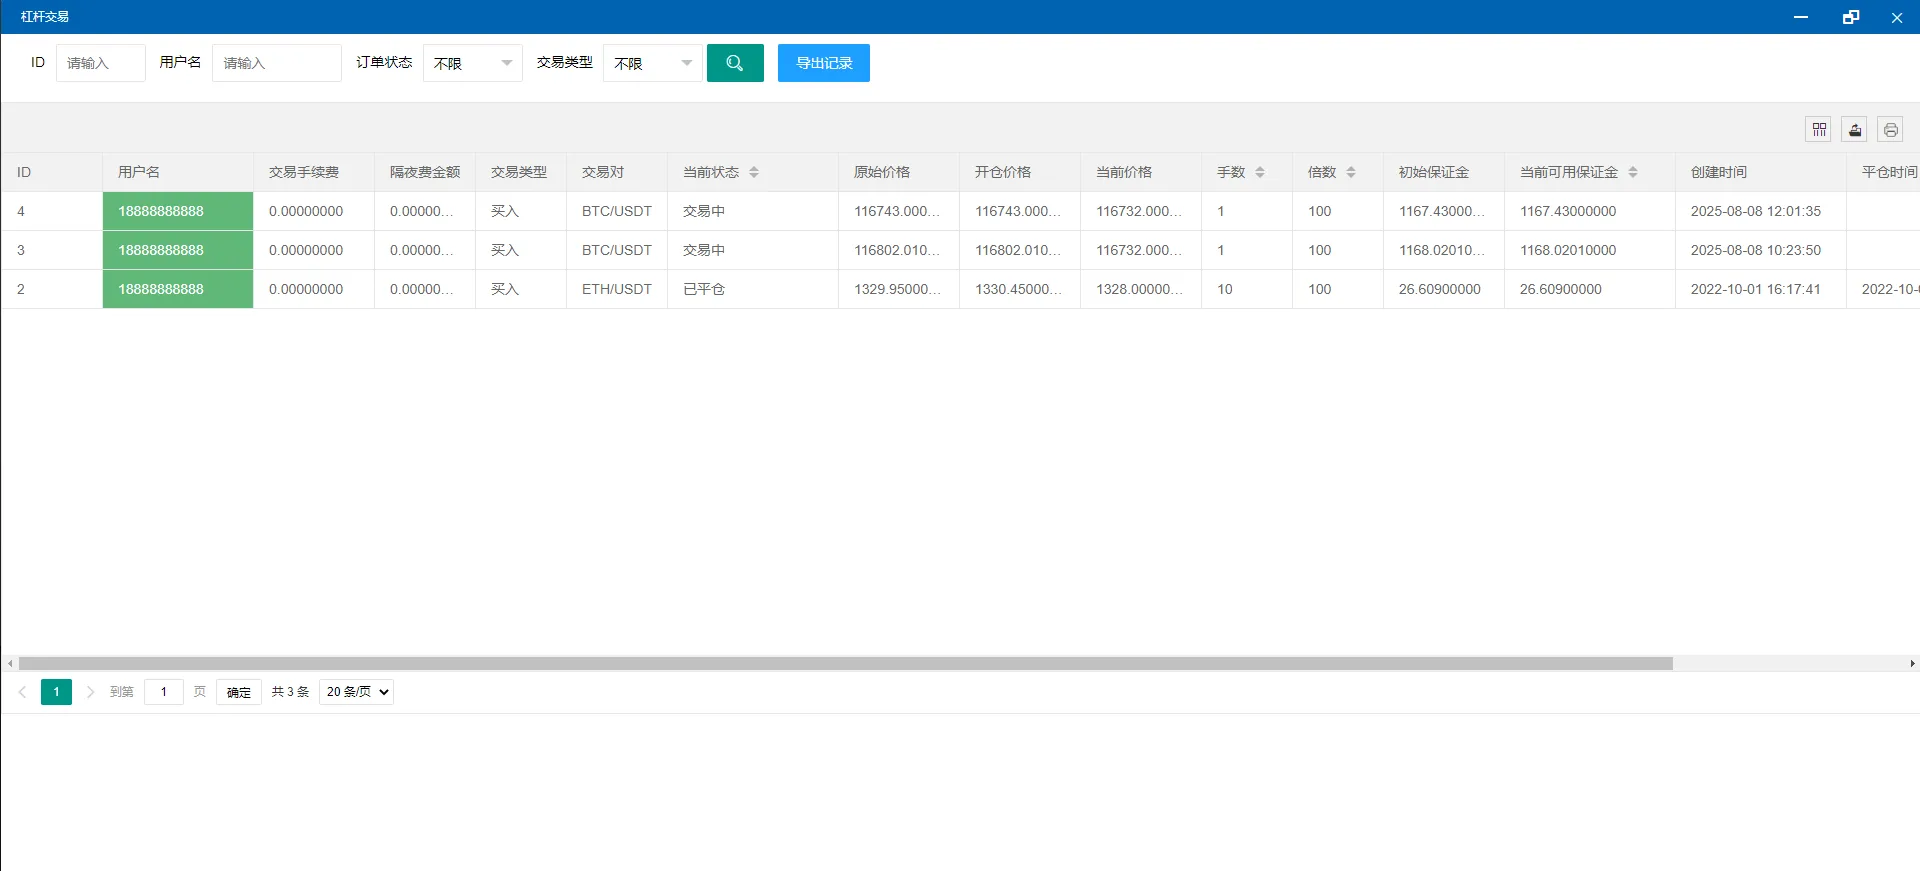Screen dimensions: 1920x871
Task: Sort by 倍数 column arrows
Action: coord(1351,172)
